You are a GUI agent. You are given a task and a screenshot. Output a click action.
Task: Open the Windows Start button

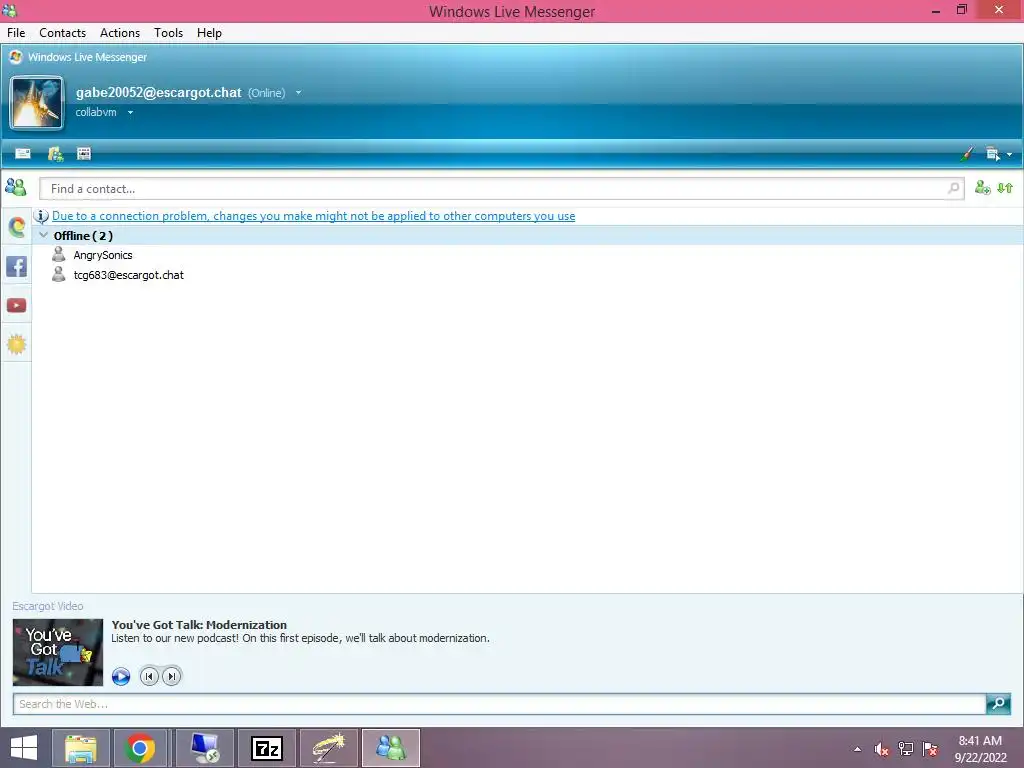(24, 748)
